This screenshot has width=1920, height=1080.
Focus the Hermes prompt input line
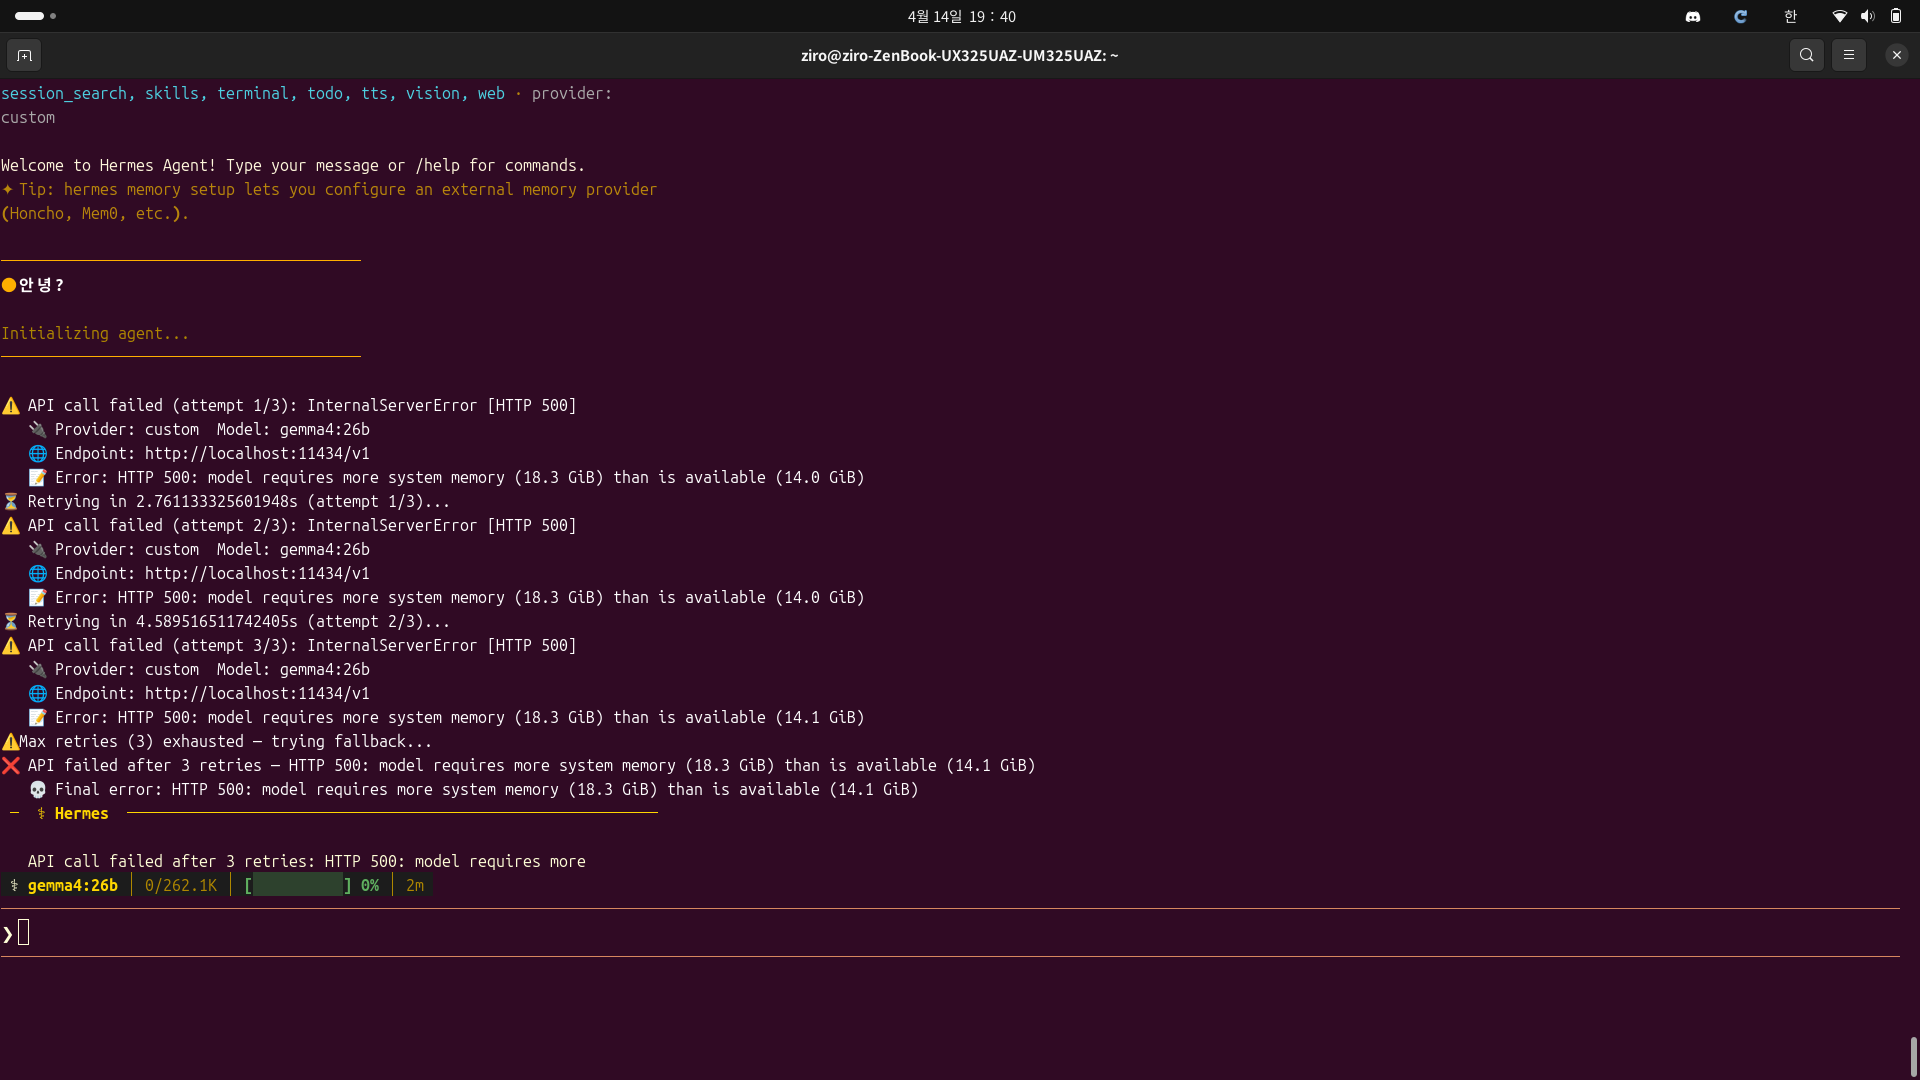pyautogui.click(x=950, y=933)
